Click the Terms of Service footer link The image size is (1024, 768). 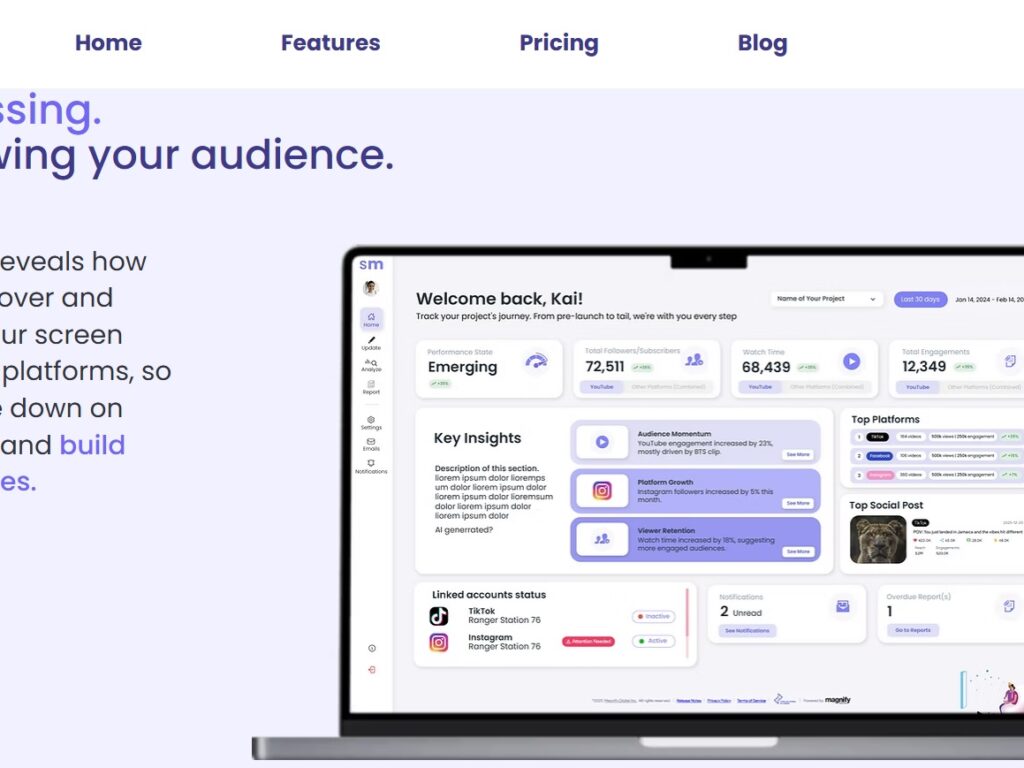pyautogui.click(x=751, y=700)
